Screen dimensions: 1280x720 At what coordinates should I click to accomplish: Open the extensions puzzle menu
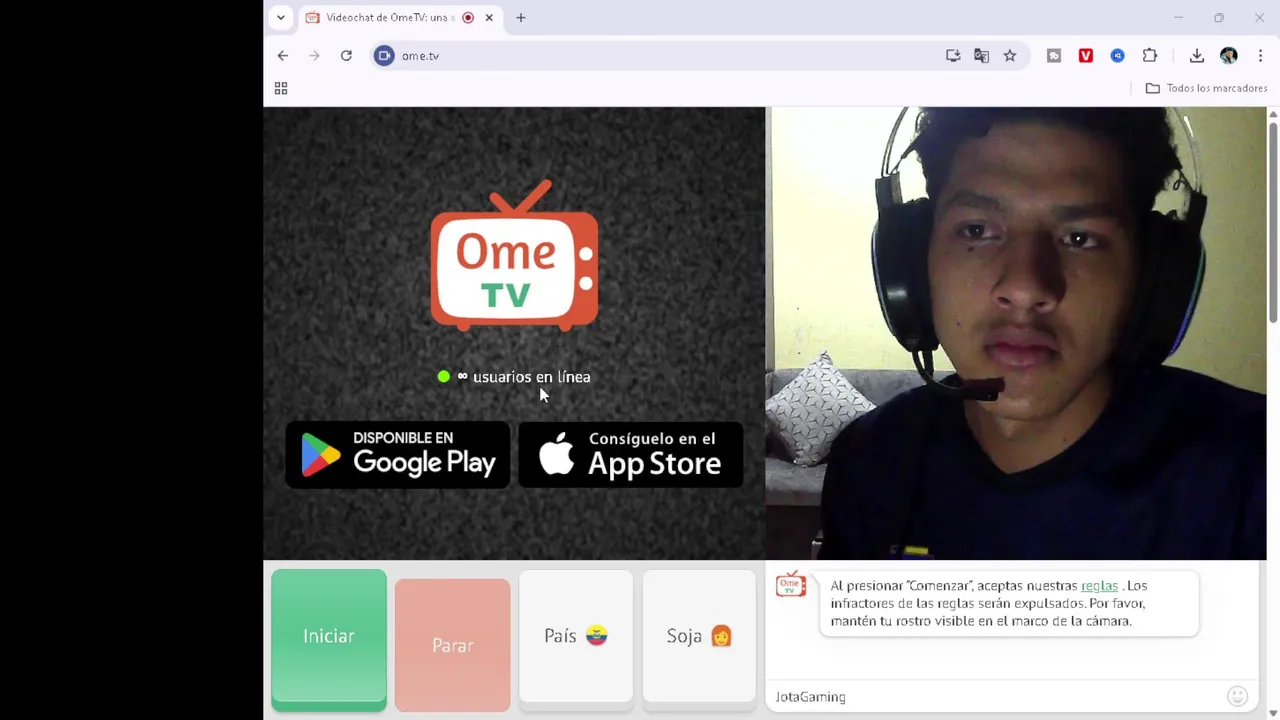click(x=1150, y=56)
